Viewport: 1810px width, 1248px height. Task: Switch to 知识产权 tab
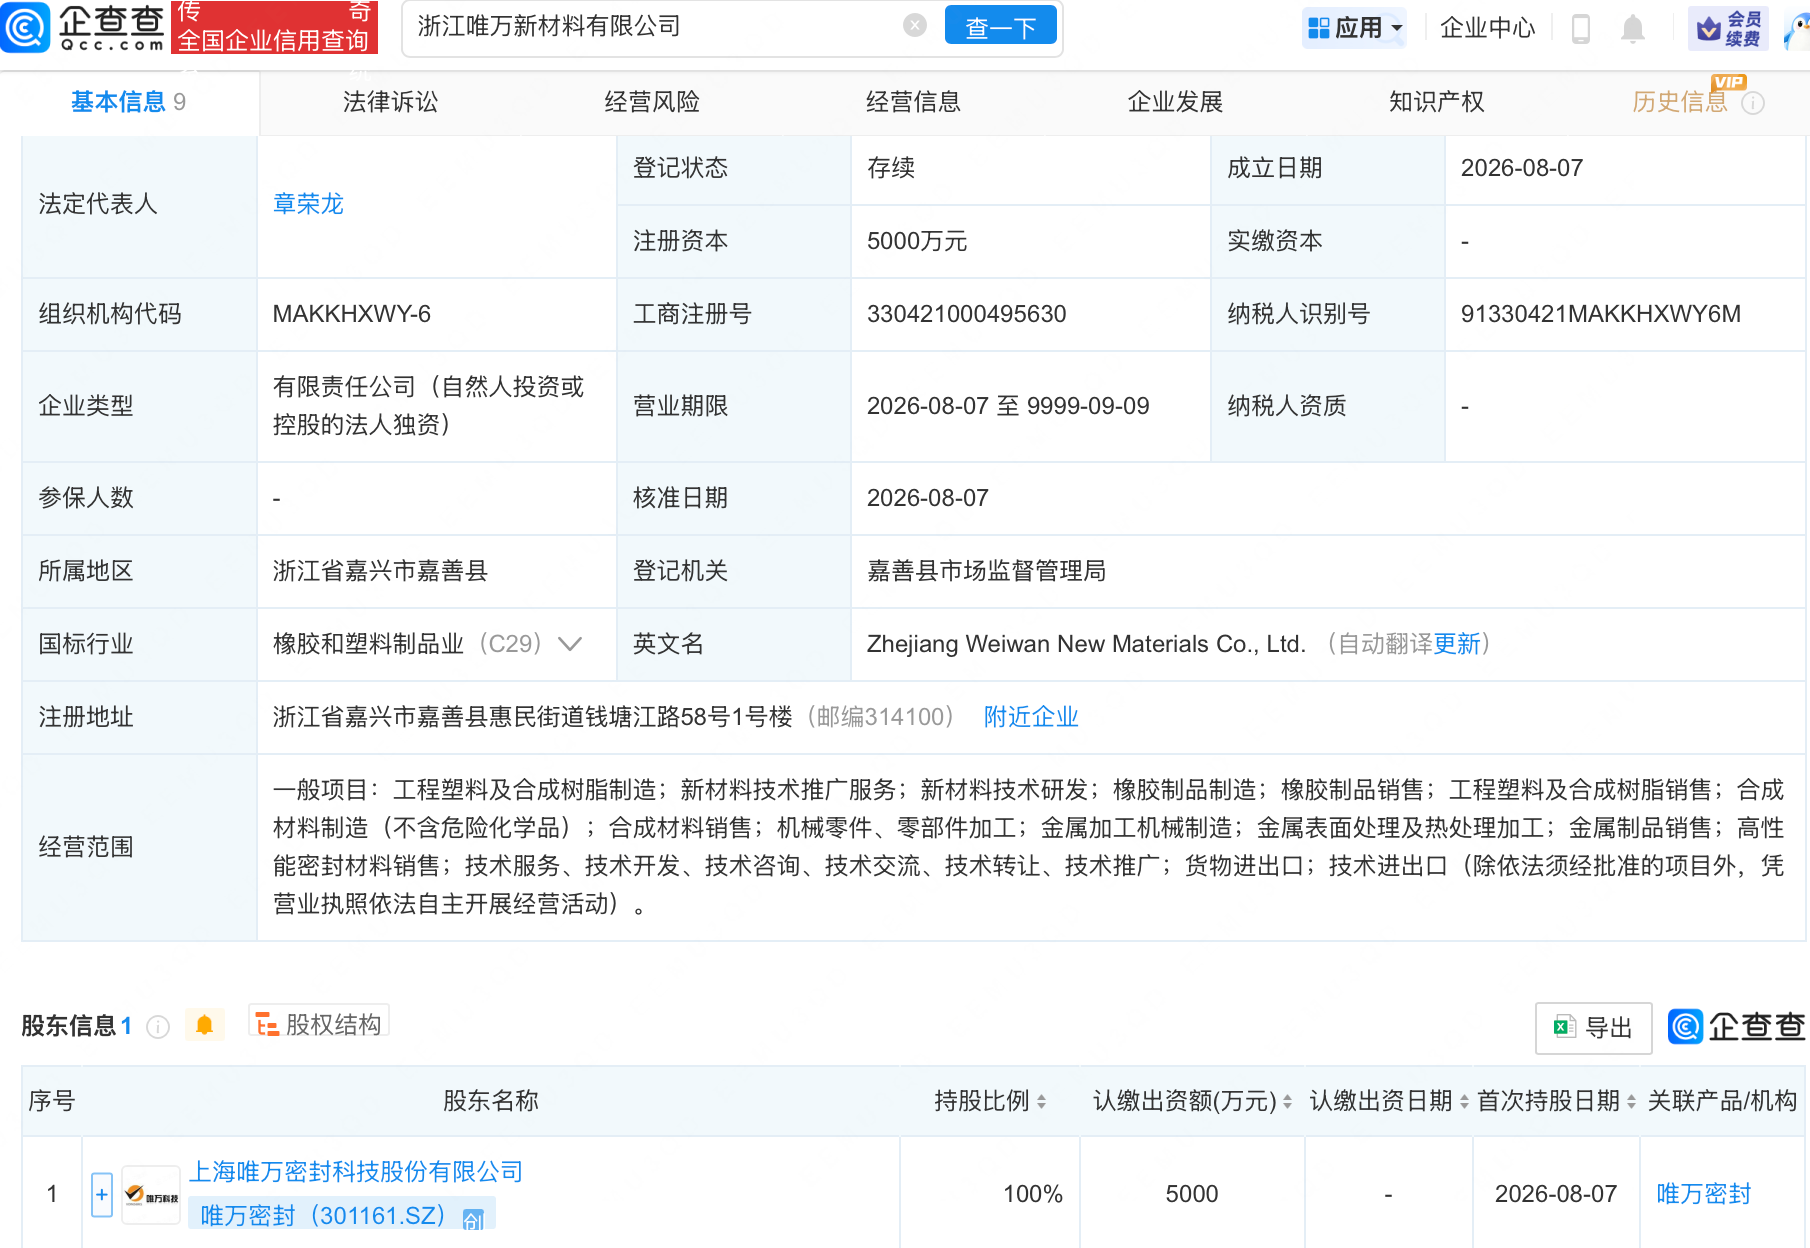(1436, 102)
